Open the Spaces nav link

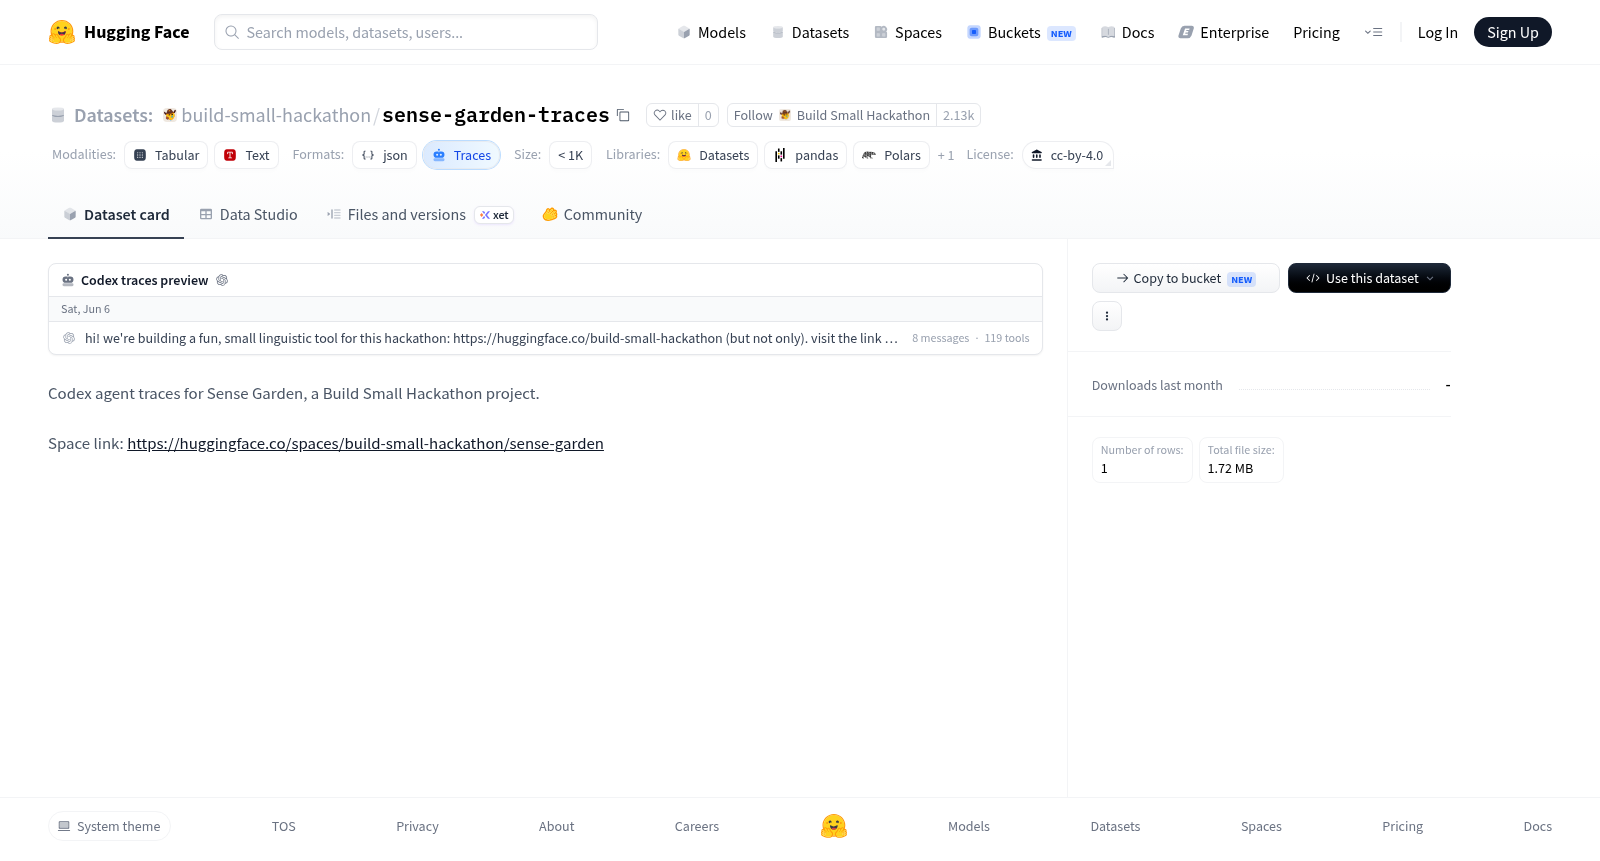click(x=908, y=32)
